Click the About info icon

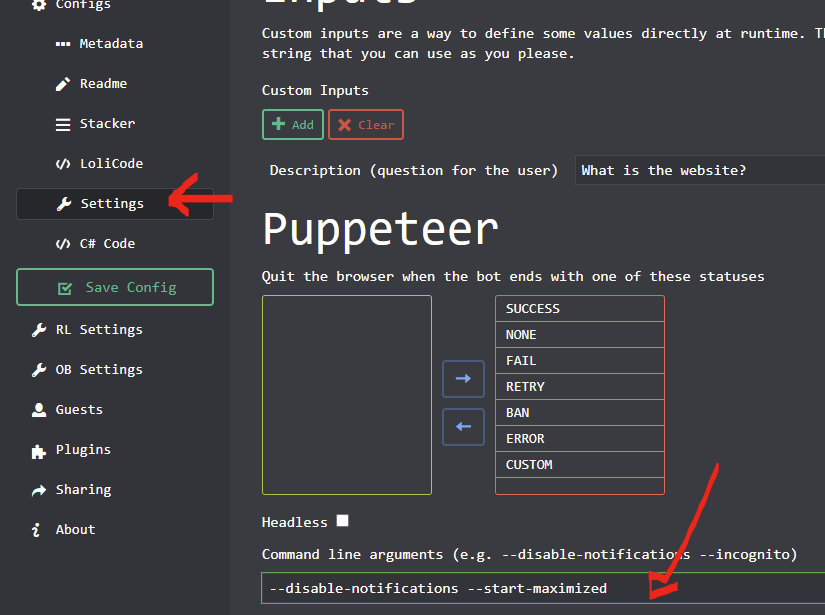point(36,530)
